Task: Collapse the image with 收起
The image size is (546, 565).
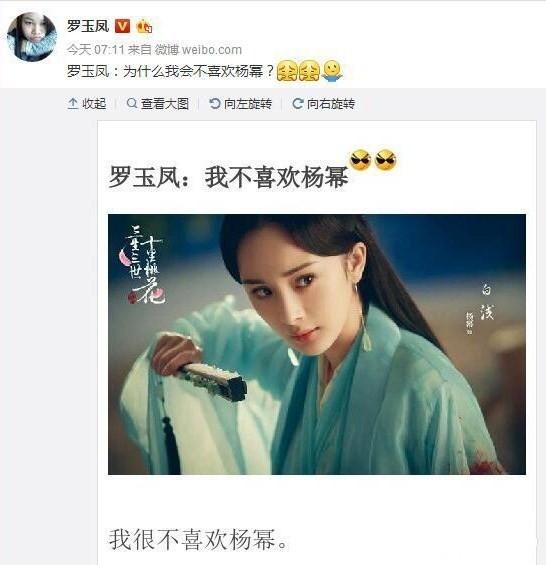Action: [x=87, y=104]
